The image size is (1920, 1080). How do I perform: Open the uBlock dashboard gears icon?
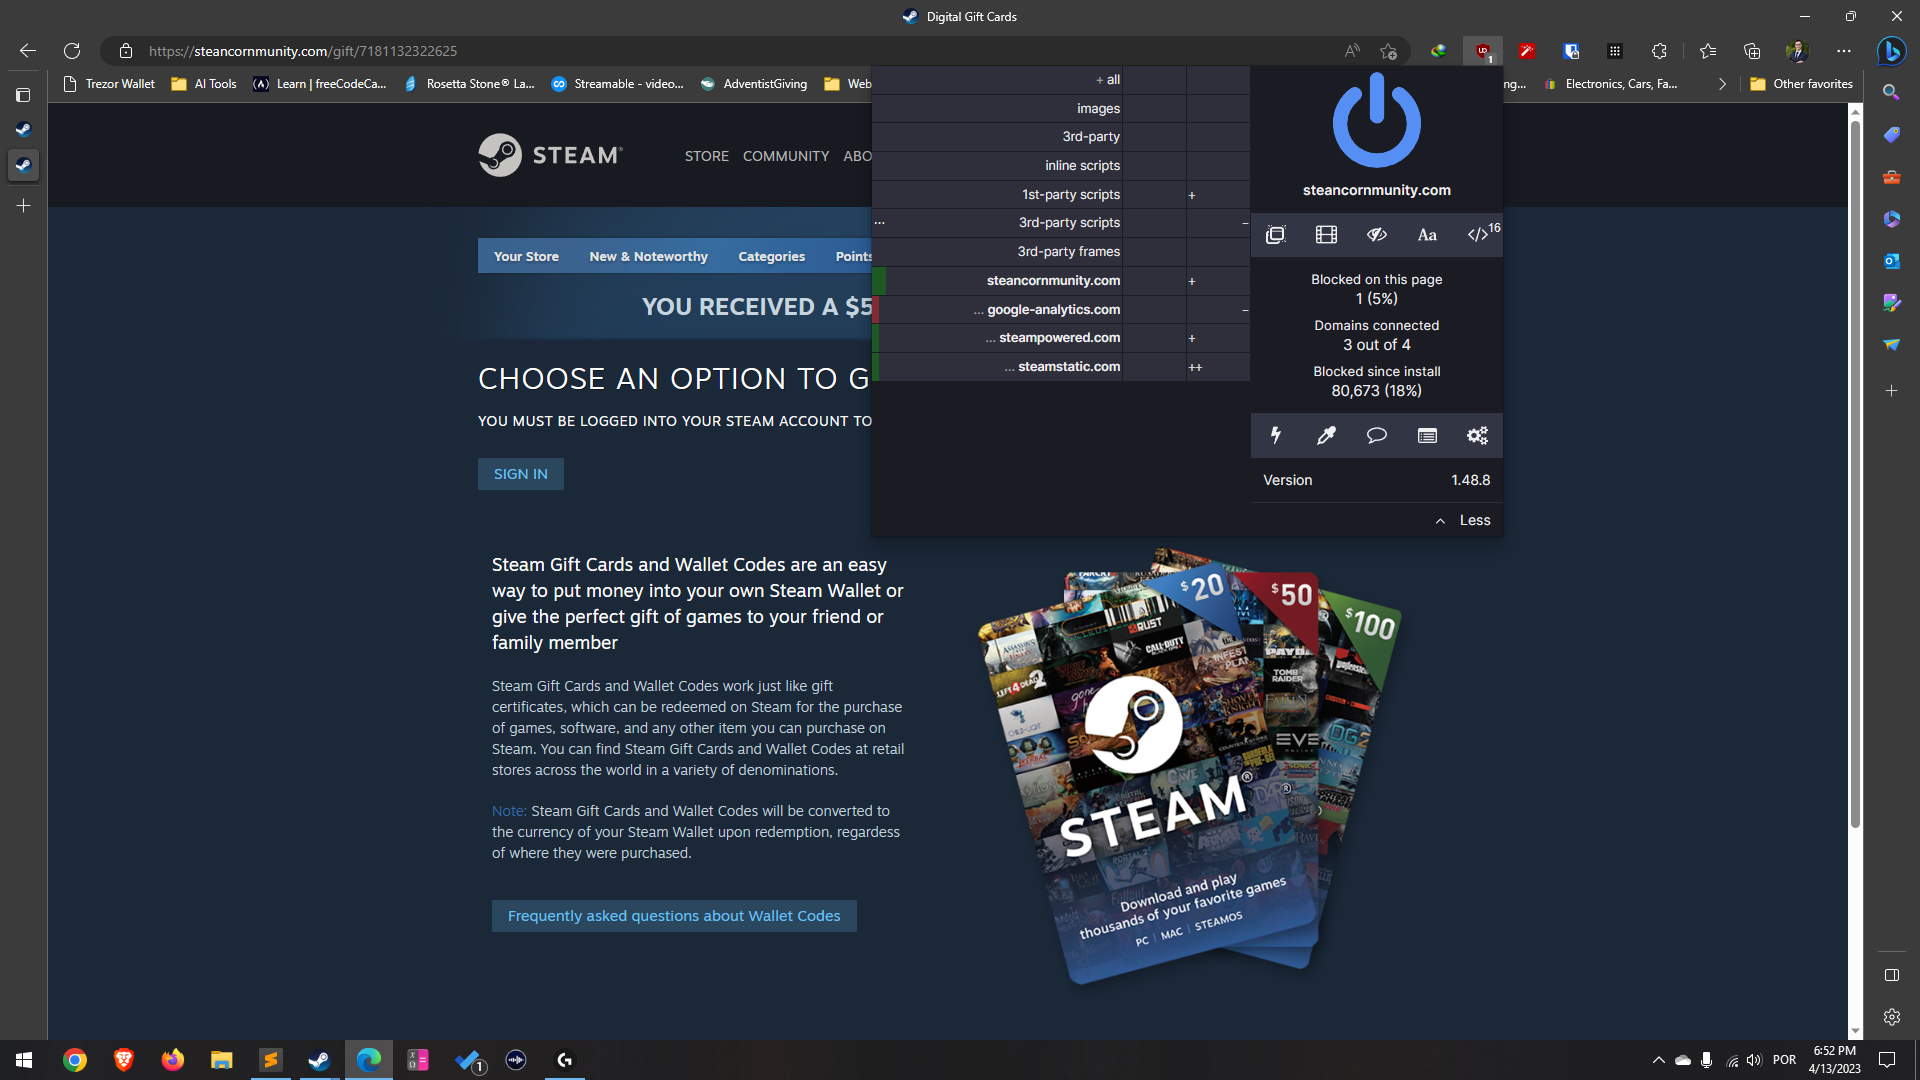click(x=1477, y=435)
